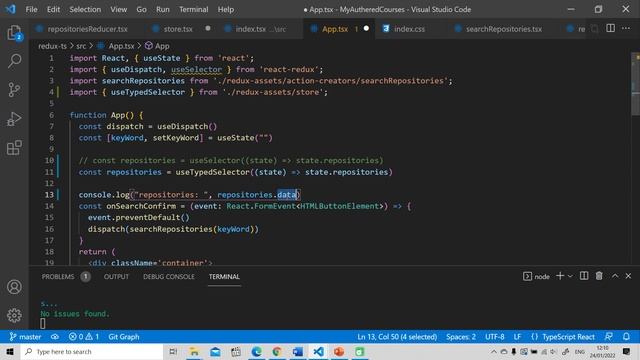Click src breadcrumb segment
The image size is (640, 360).
click(81, 46)
